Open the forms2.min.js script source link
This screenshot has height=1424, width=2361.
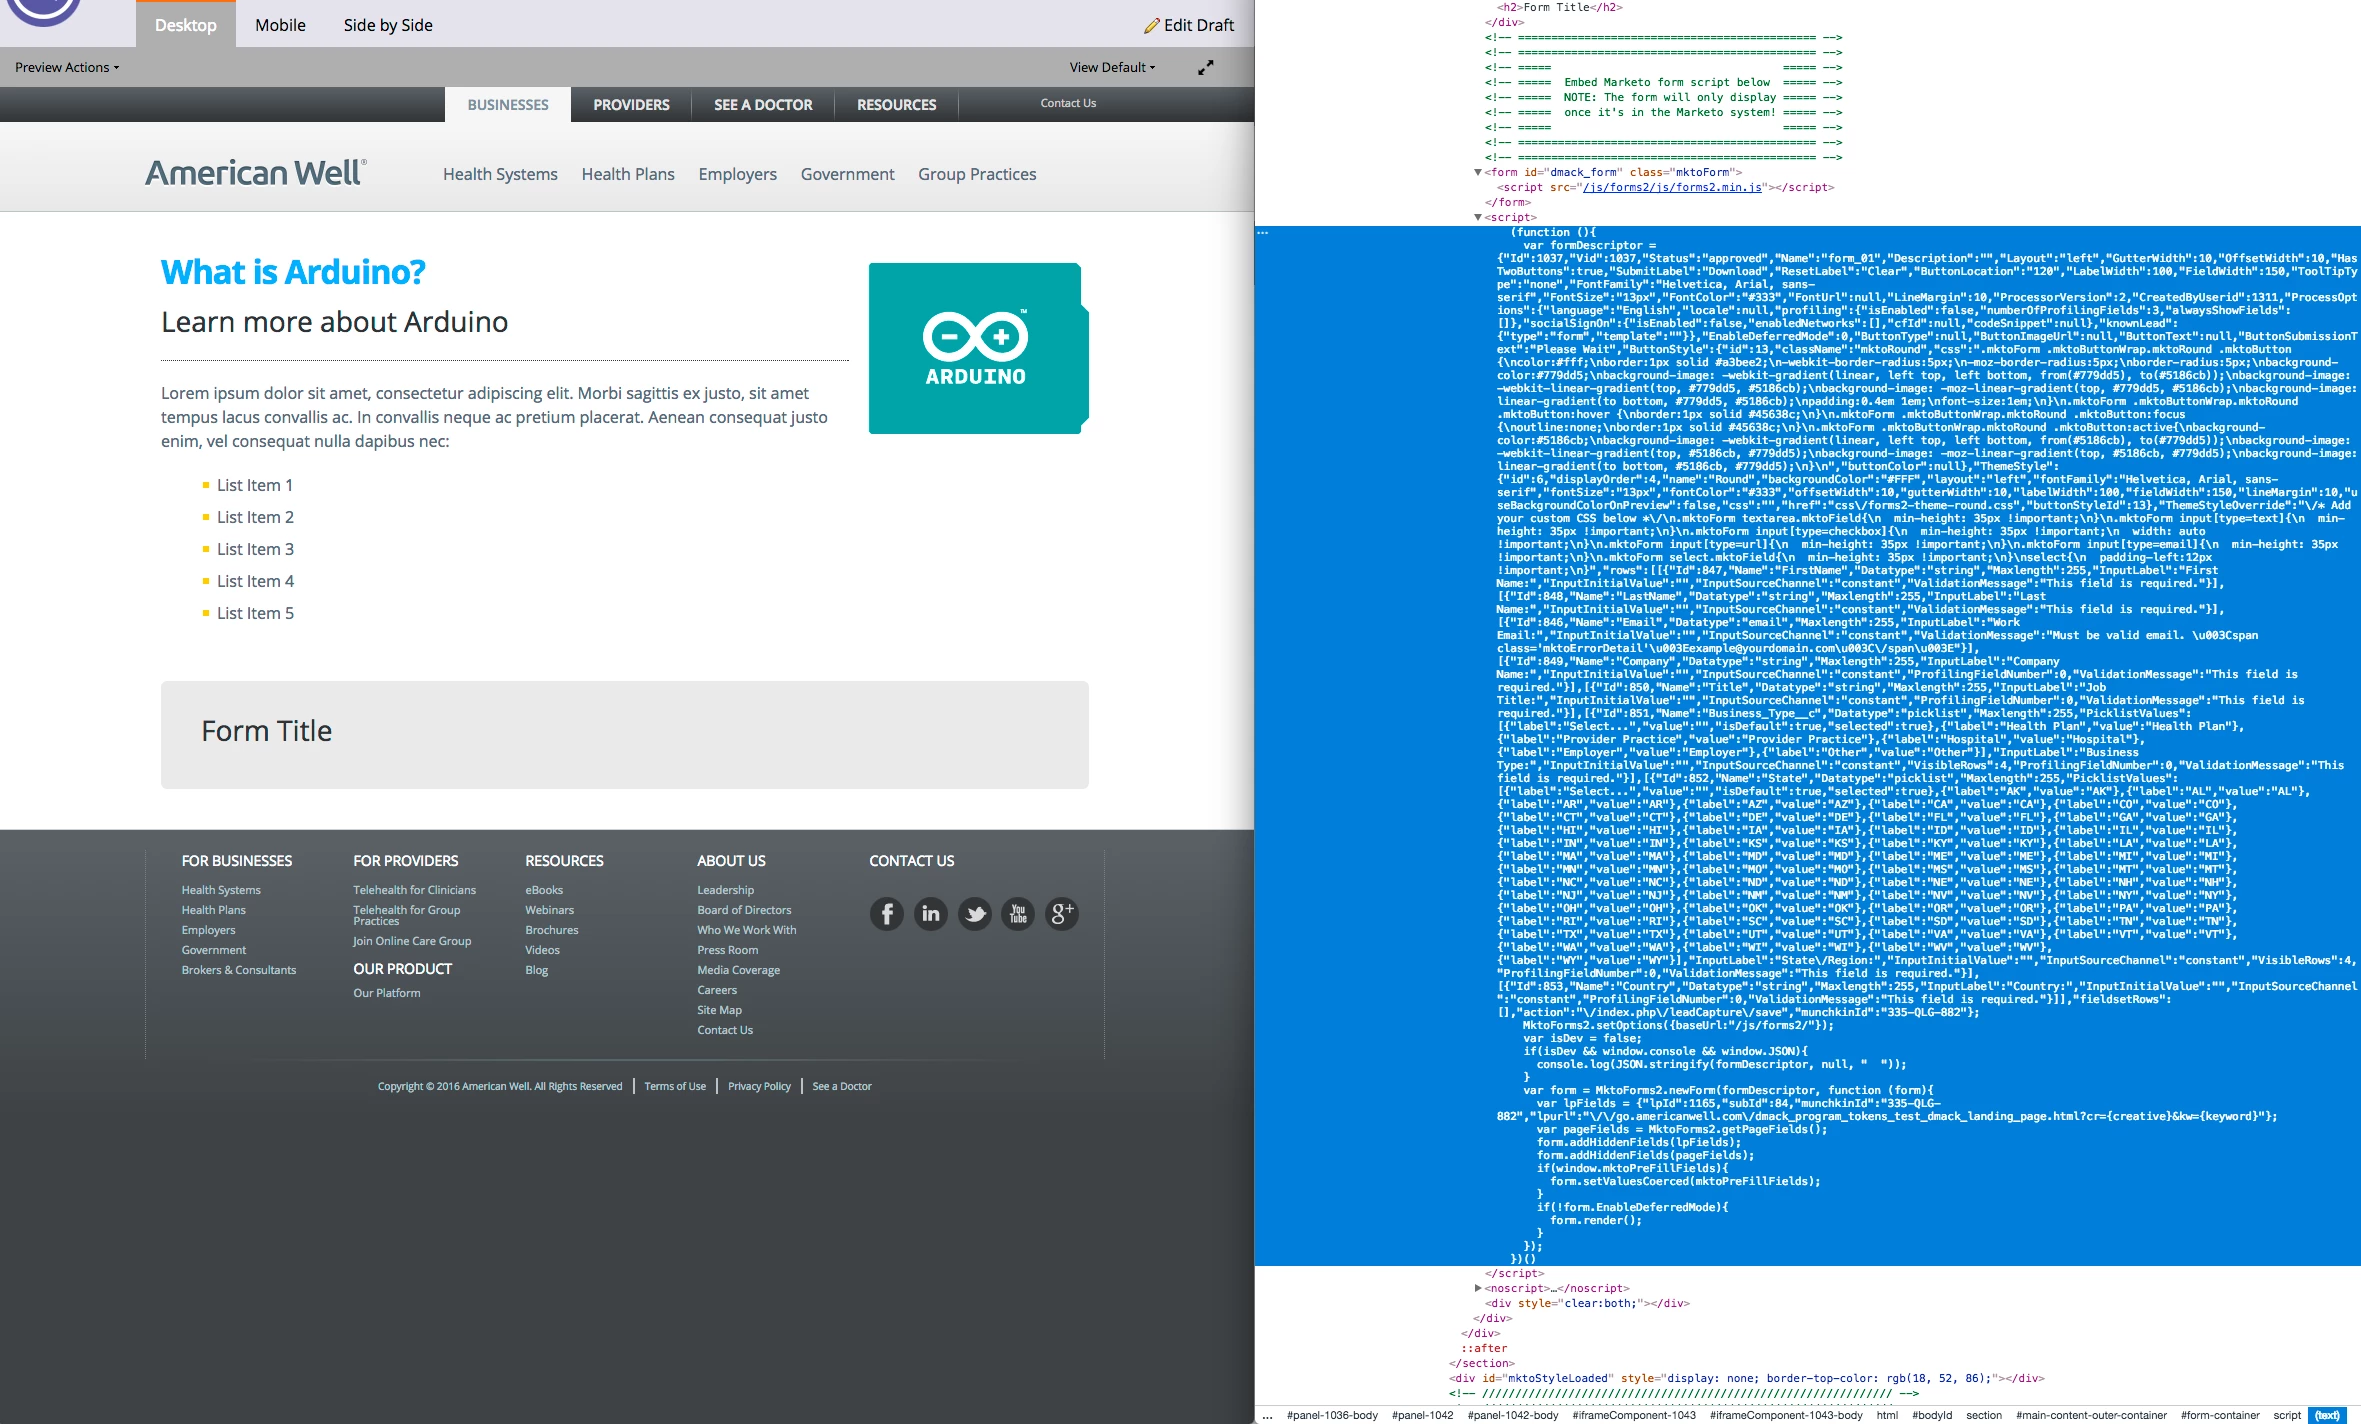pos(1671,187)
